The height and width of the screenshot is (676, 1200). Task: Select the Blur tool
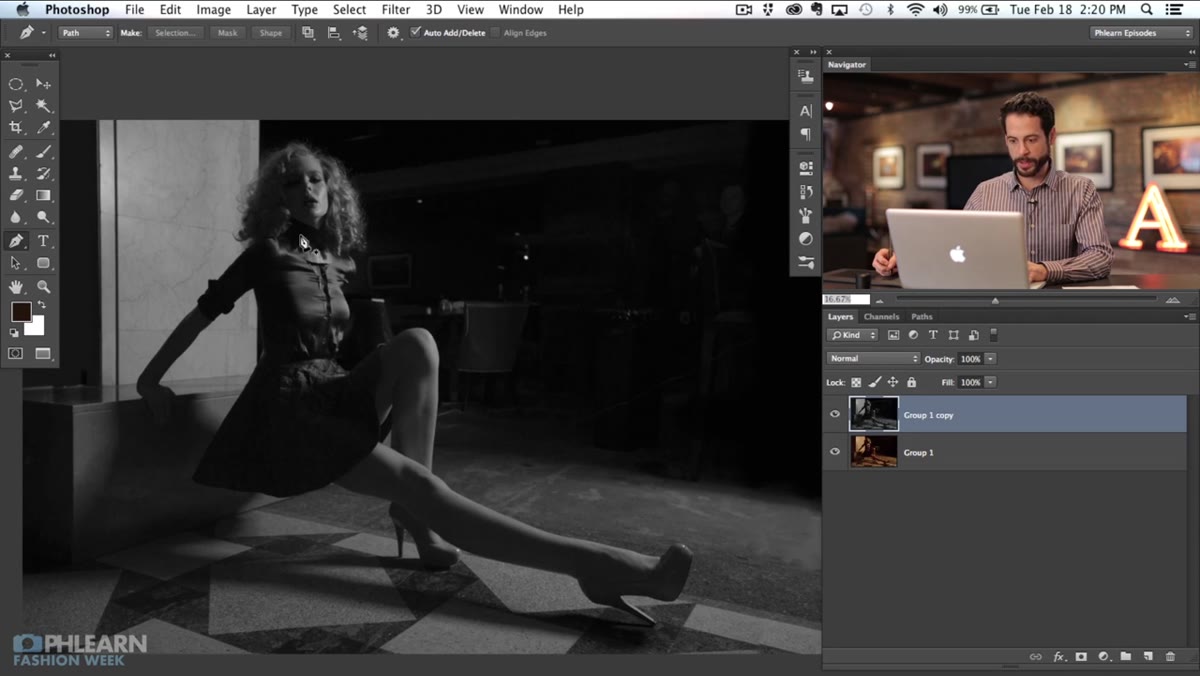[x=16, y=217]
